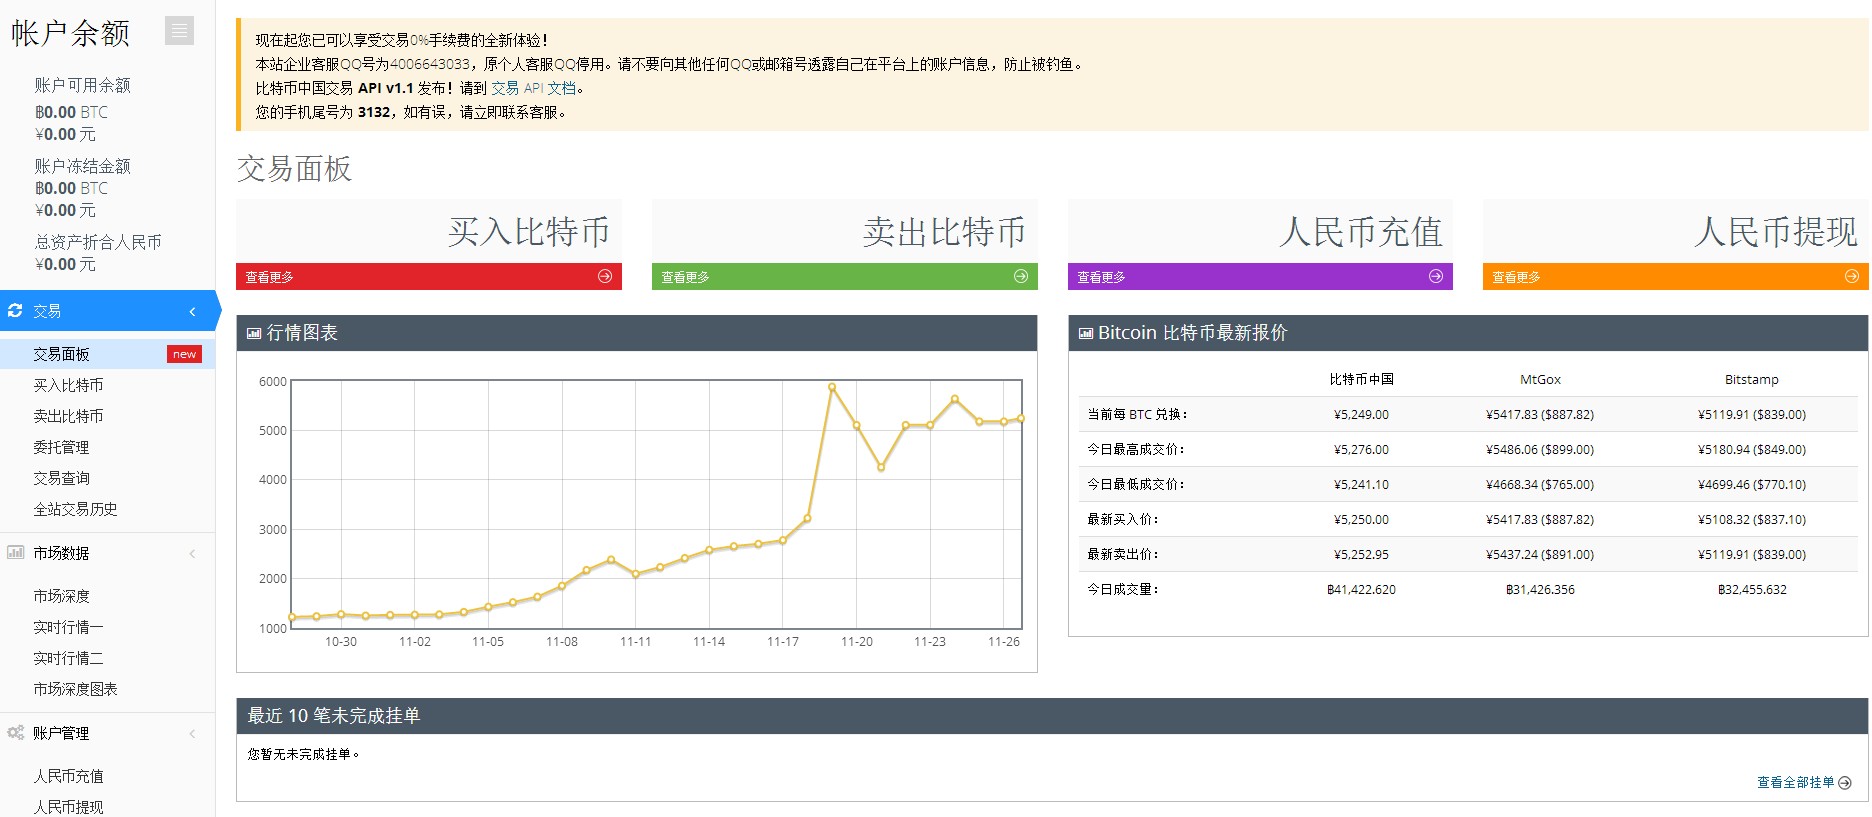Click the arrow icon on red 买入比特币 bar
Viewport: 1872px width, 817px height.
point(605,277)
